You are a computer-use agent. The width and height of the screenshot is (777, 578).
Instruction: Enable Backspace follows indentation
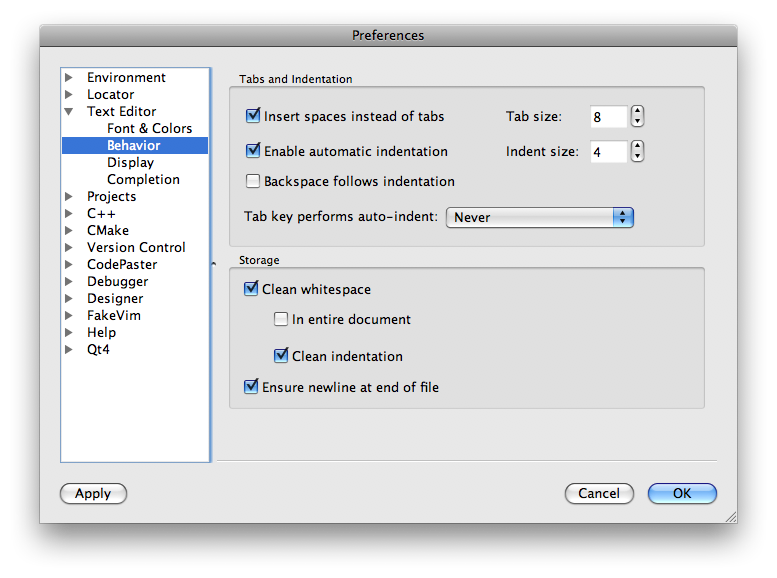[x=253, y=182]
